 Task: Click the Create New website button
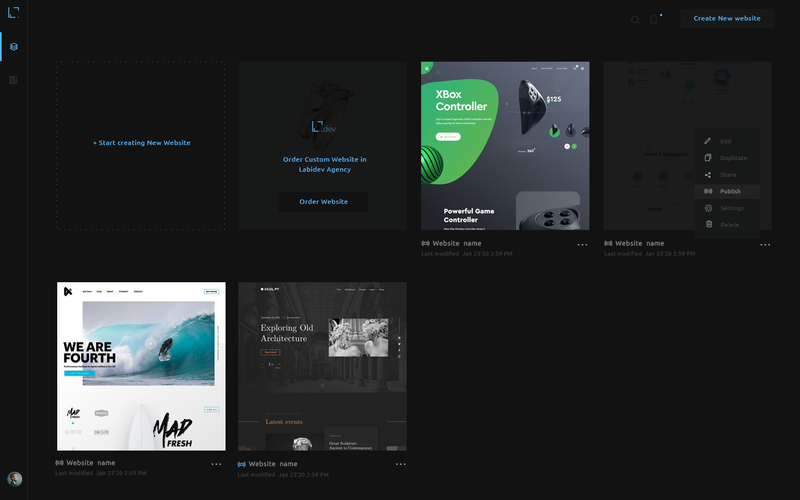727,18
